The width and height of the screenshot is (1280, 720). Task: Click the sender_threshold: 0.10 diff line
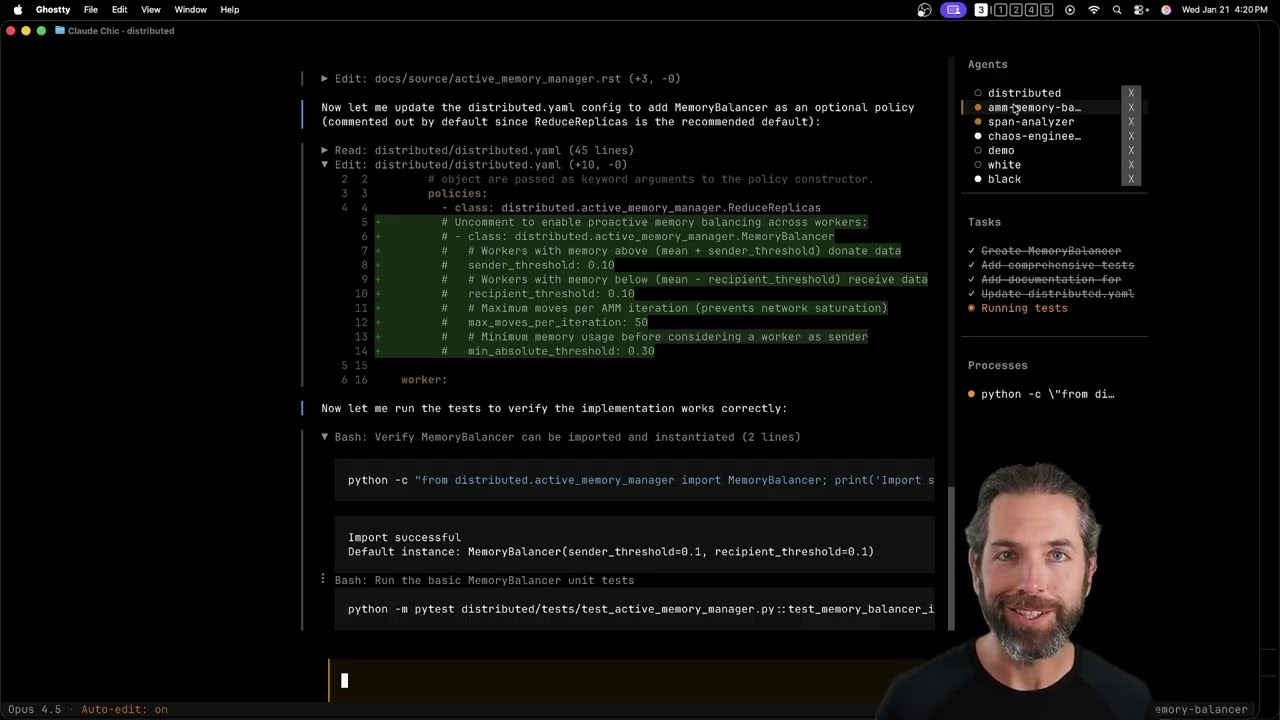click(541, 265)
